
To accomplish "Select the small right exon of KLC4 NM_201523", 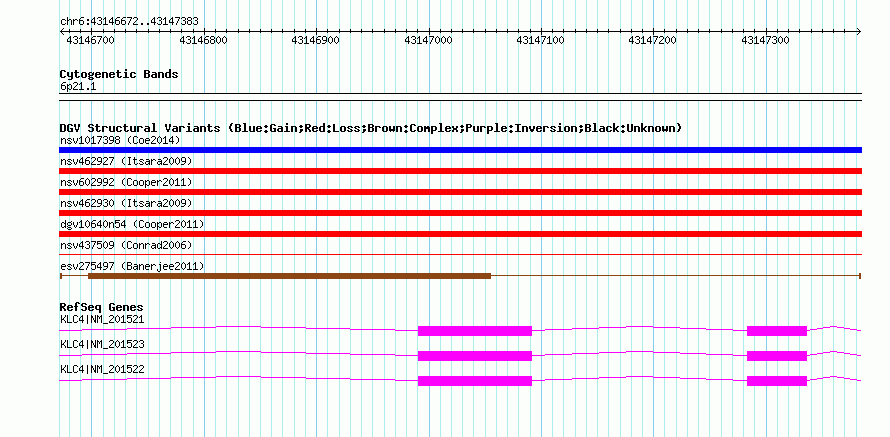I will coord(777,356).
